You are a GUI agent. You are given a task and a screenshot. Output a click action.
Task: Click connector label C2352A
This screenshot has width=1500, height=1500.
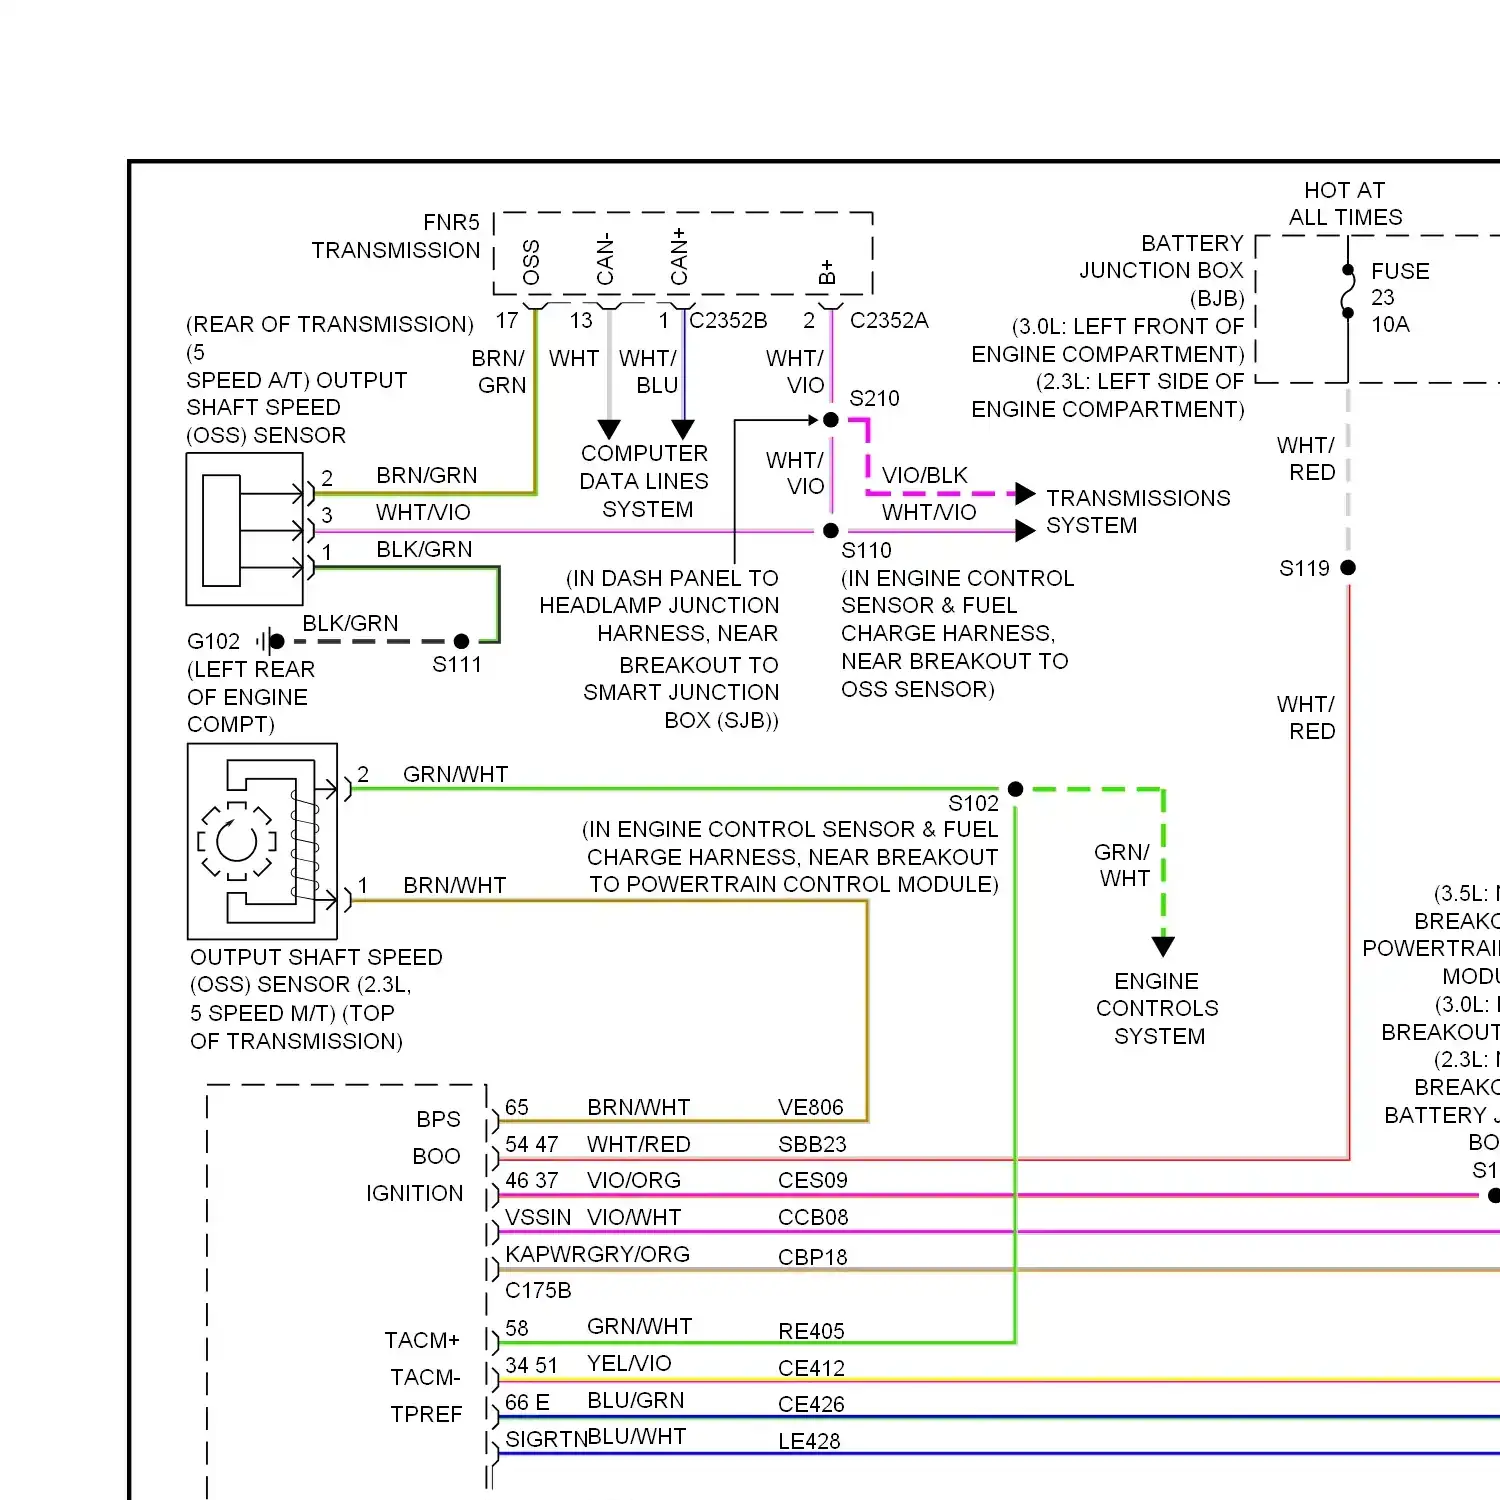889,320
